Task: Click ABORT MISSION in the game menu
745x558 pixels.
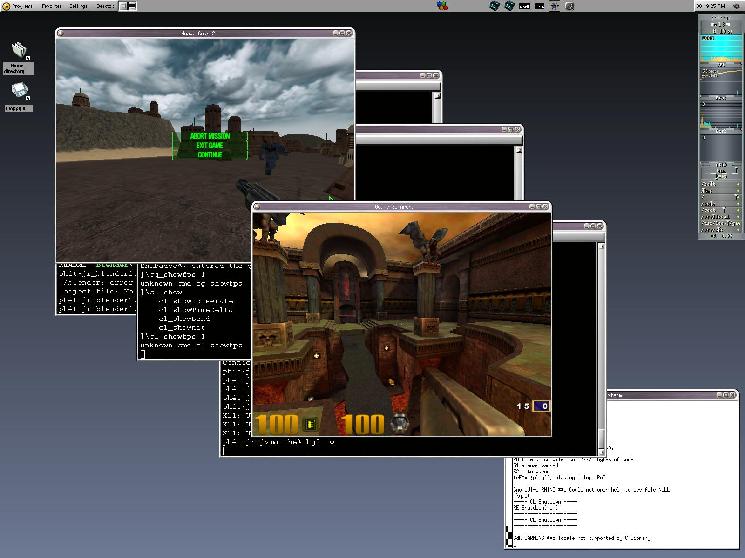Action: point(210,135)
